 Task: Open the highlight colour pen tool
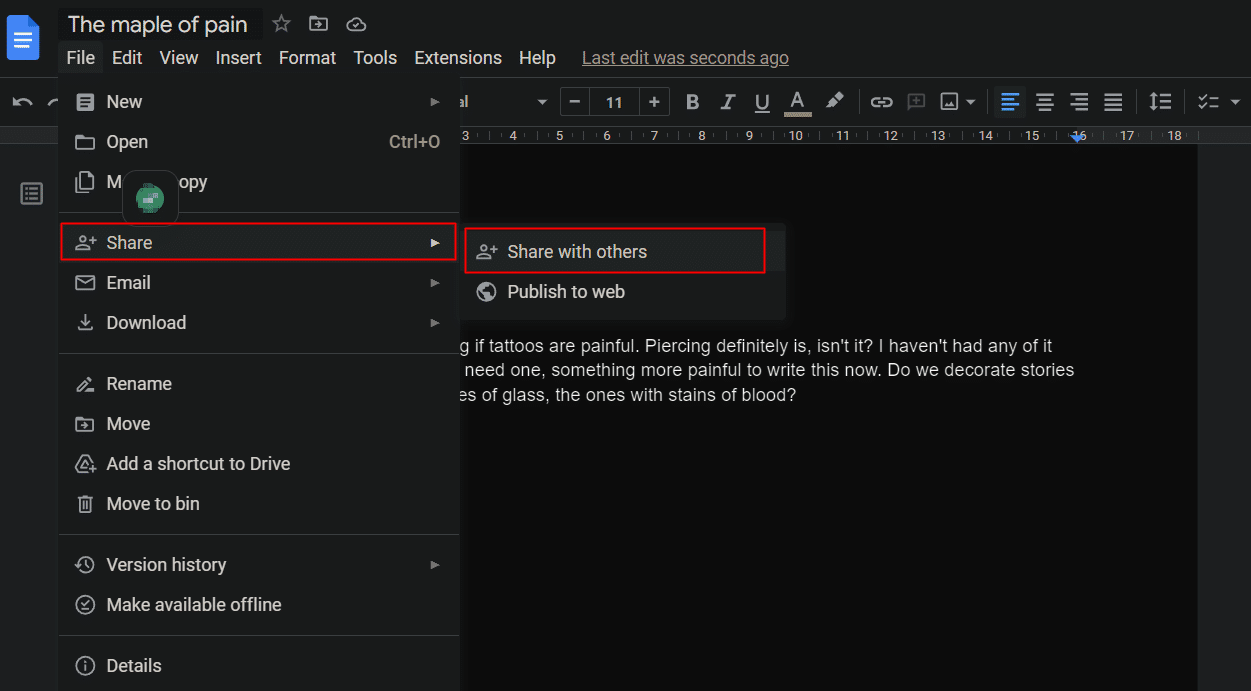click(833, 102)
